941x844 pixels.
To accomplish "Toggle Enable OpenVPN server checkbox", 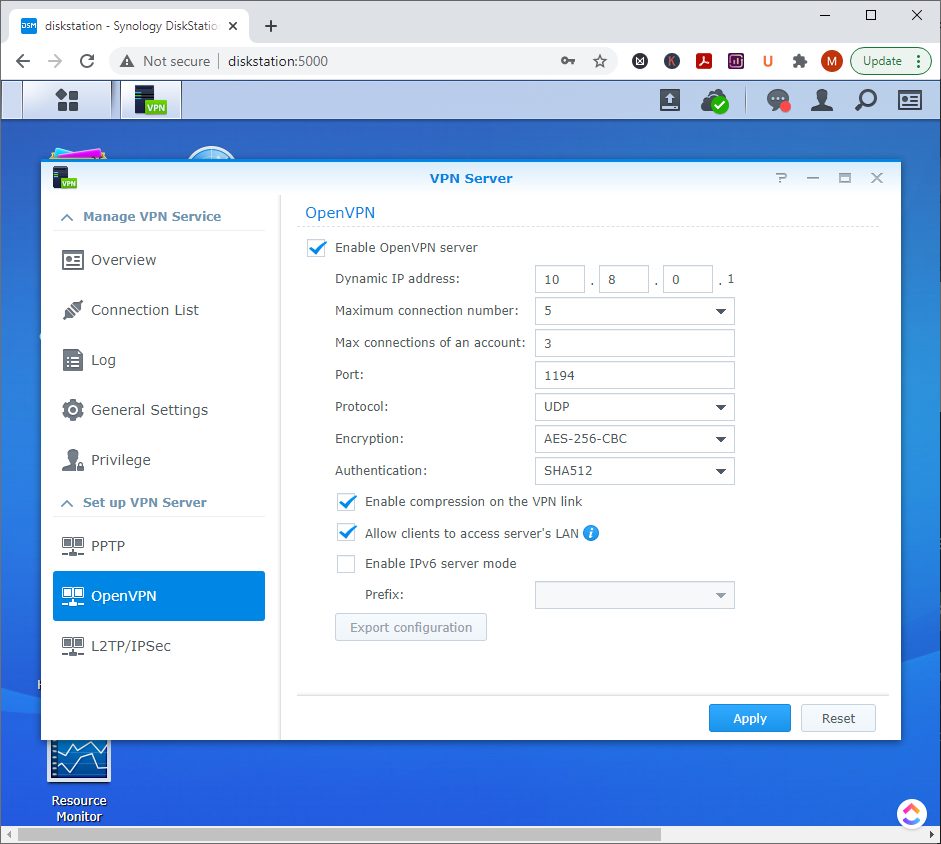I will tap(316, 247).
